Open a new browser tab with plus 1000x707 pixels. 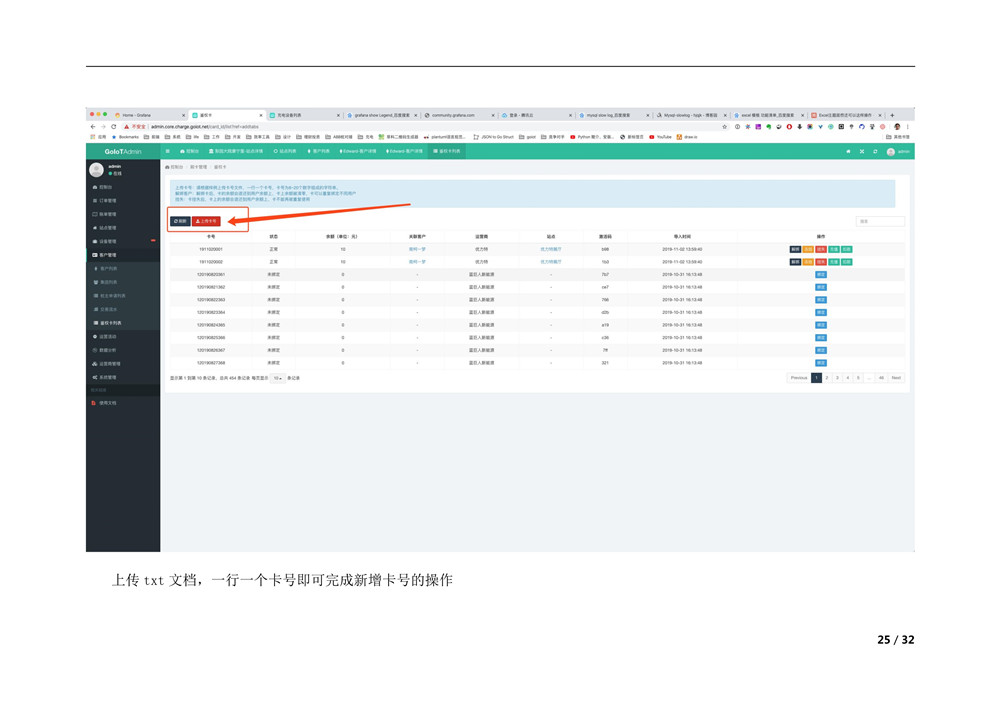click(892, 115)
